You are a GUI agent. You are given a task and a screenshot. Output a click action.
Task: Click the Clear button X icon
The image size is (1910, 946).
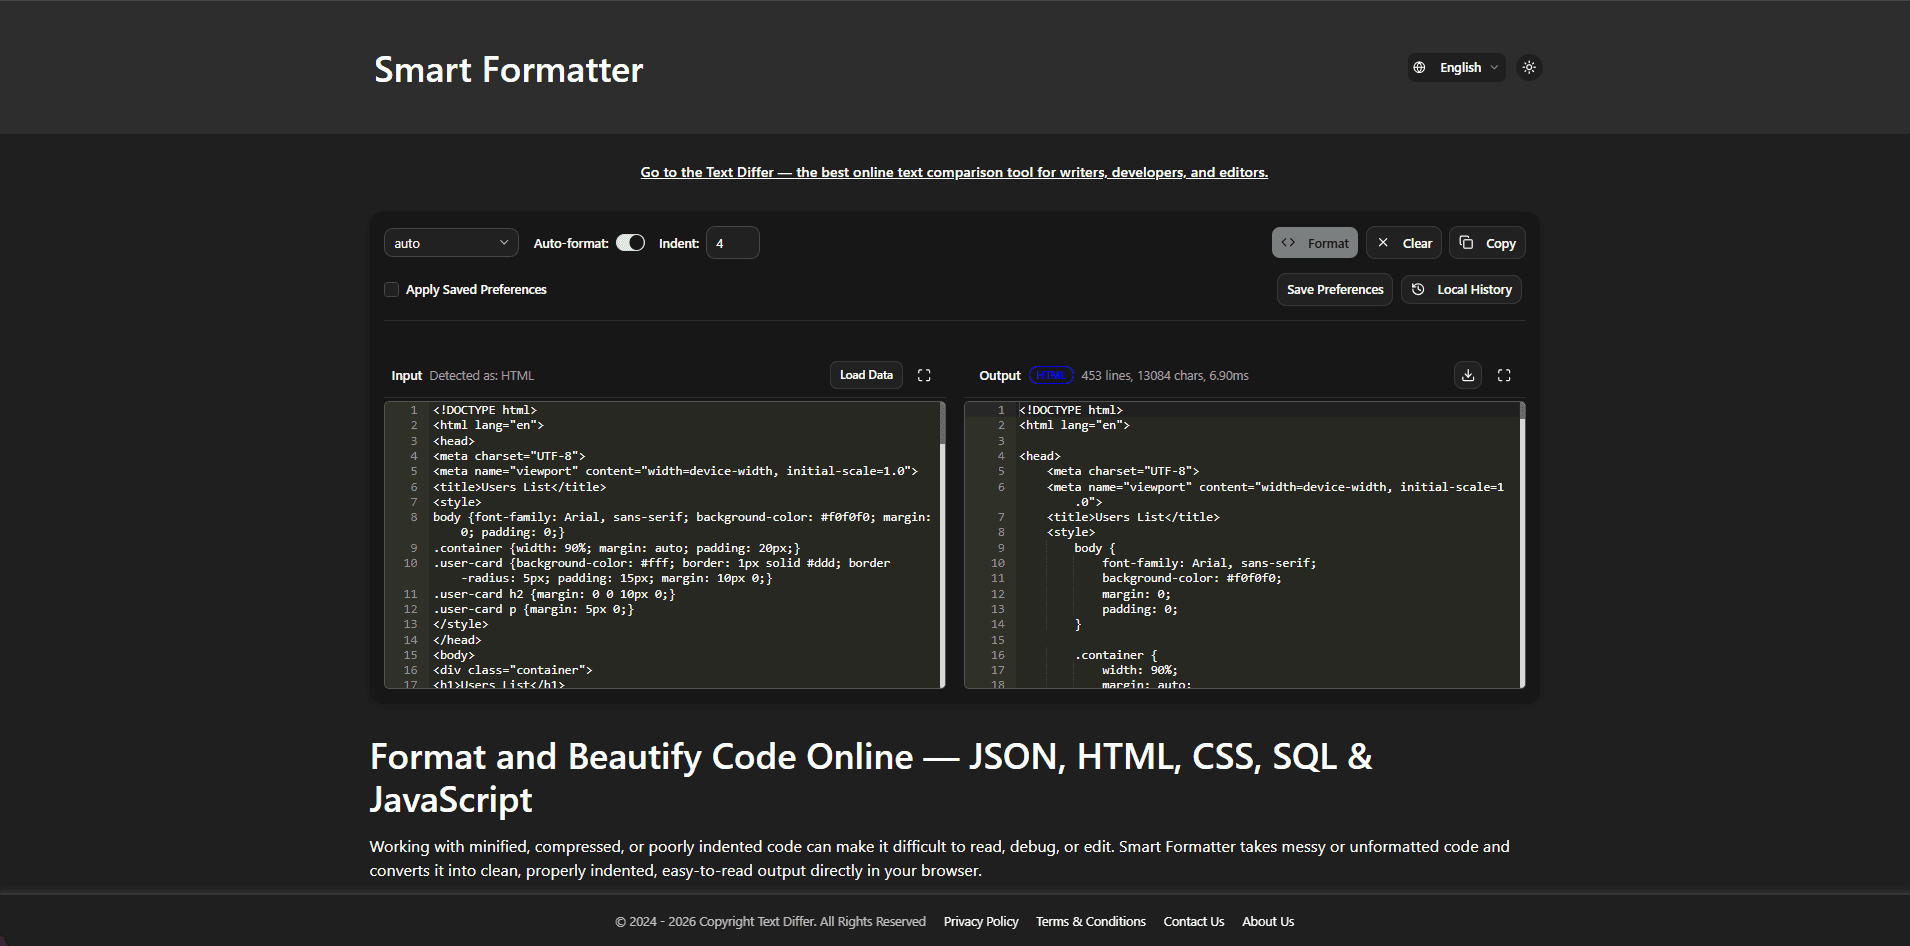(1383, 243)
